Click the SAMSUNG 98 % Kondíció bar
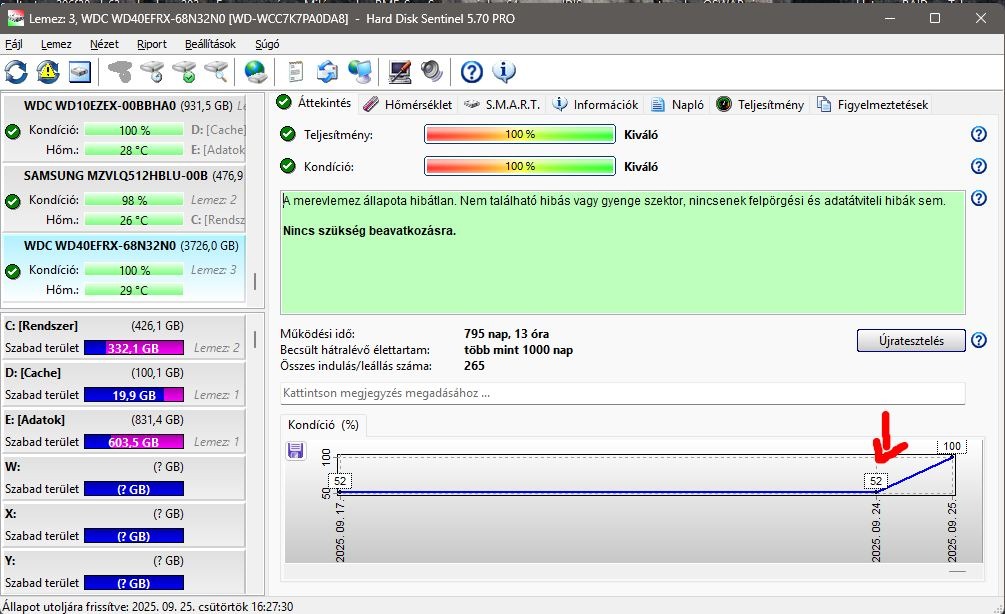The width and height of the screenshot is (1005, 614). coord(134,200)
